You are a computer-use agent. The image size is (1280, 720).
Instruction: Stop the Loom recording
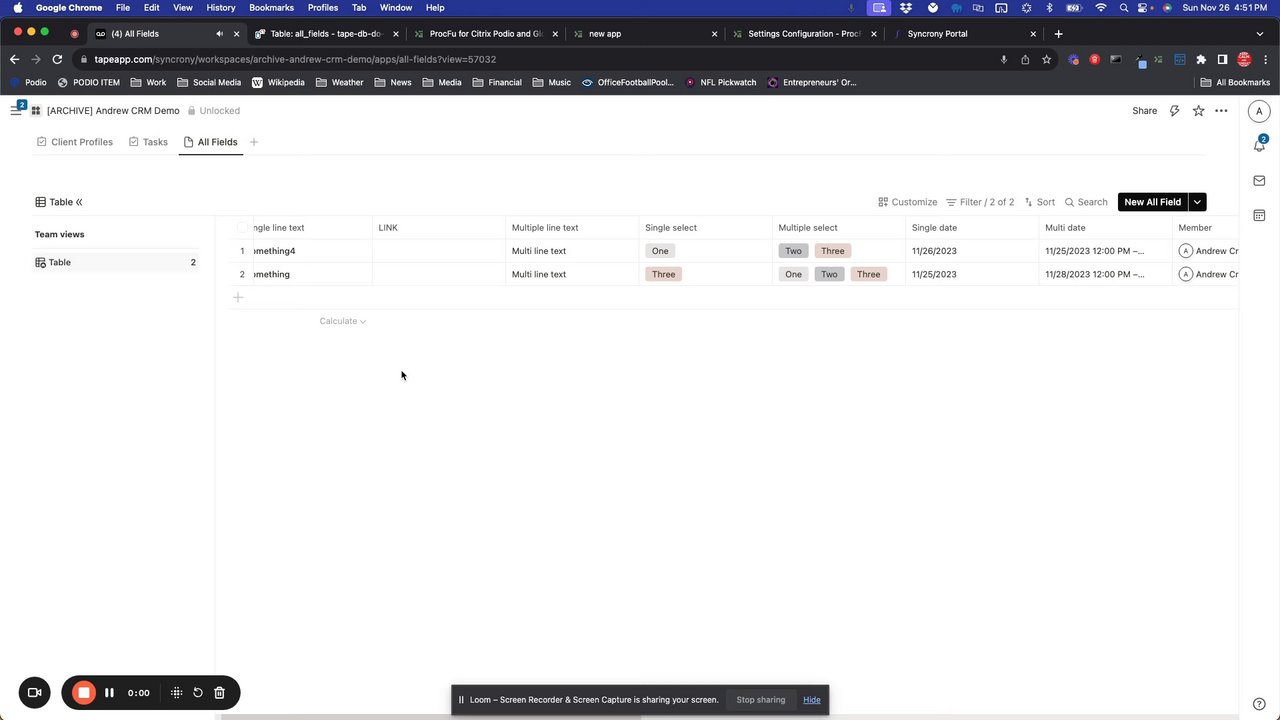[x=84, y=692]
